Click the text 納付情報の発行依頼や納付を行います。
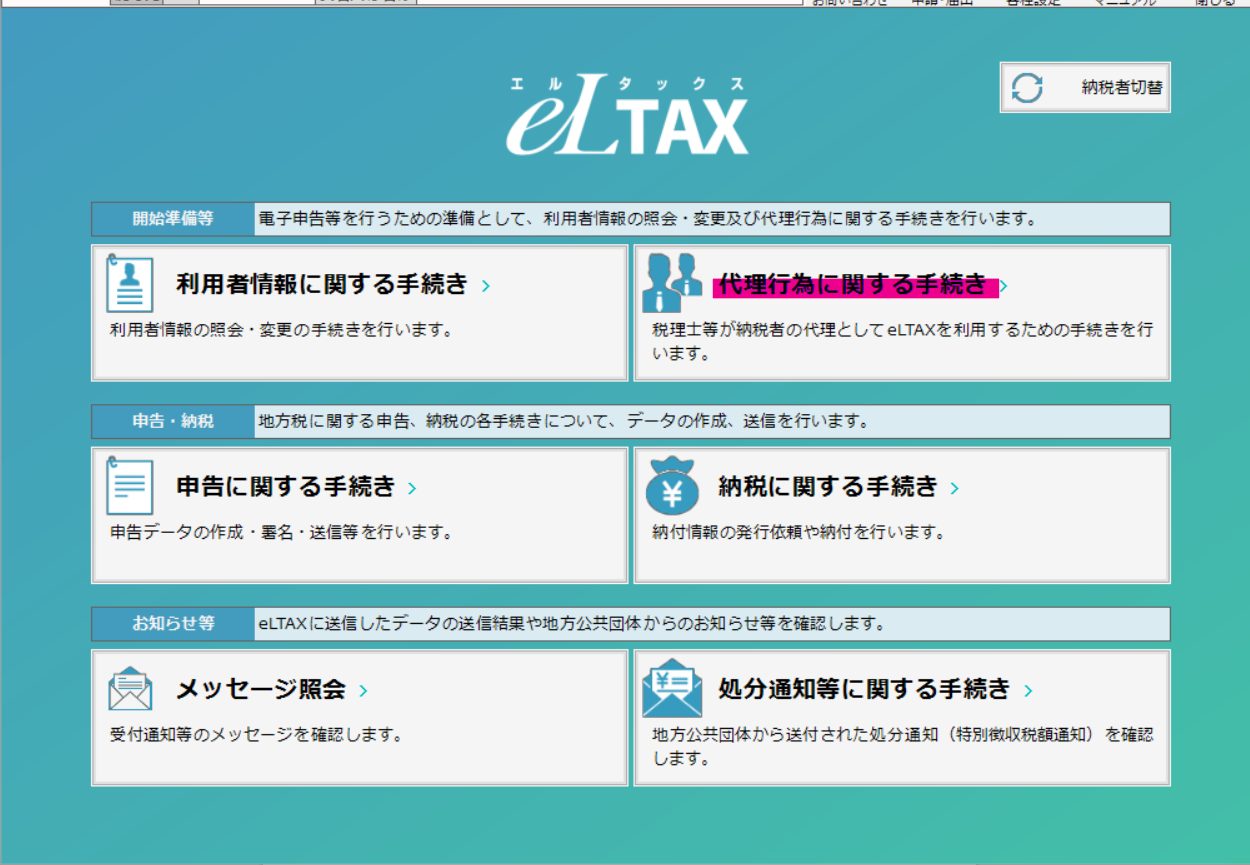Image resolution: width=1250 pixels, height=865 pixels. pyautogui.click(x=798, y=533)
